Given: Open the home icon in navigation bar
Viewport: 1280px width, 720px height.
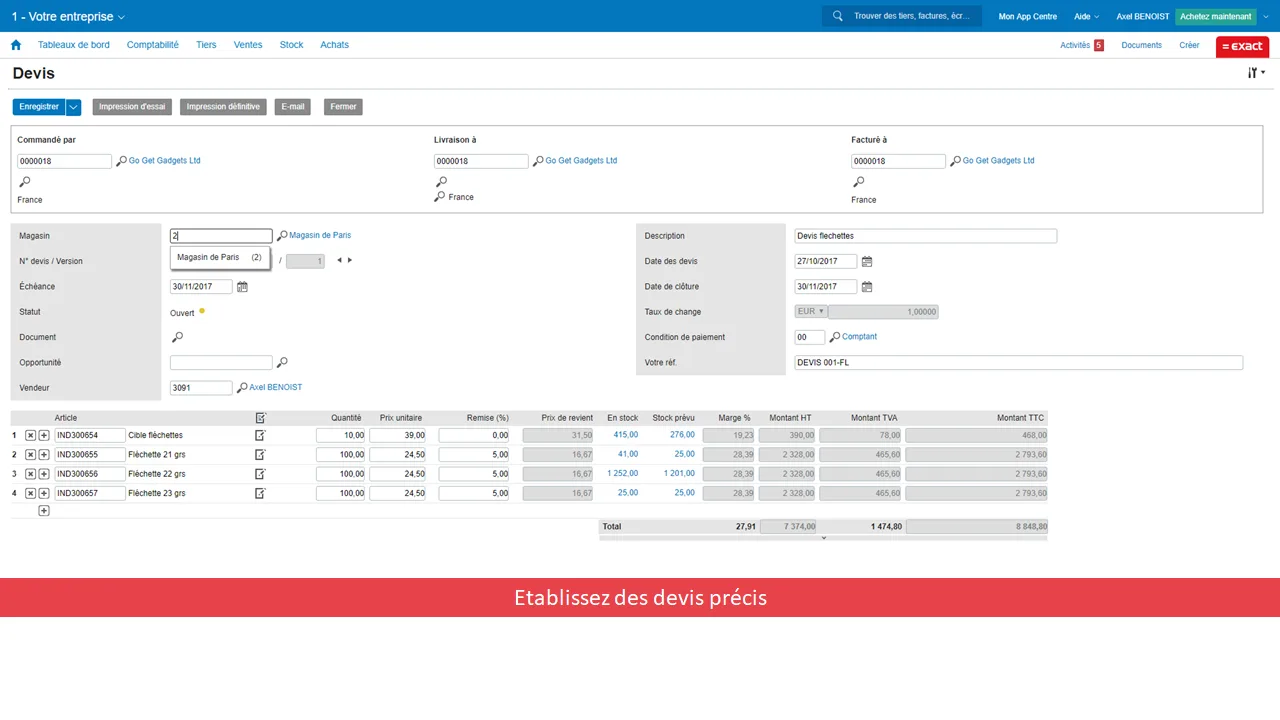Looking at the screenshot, I should 16,45.
